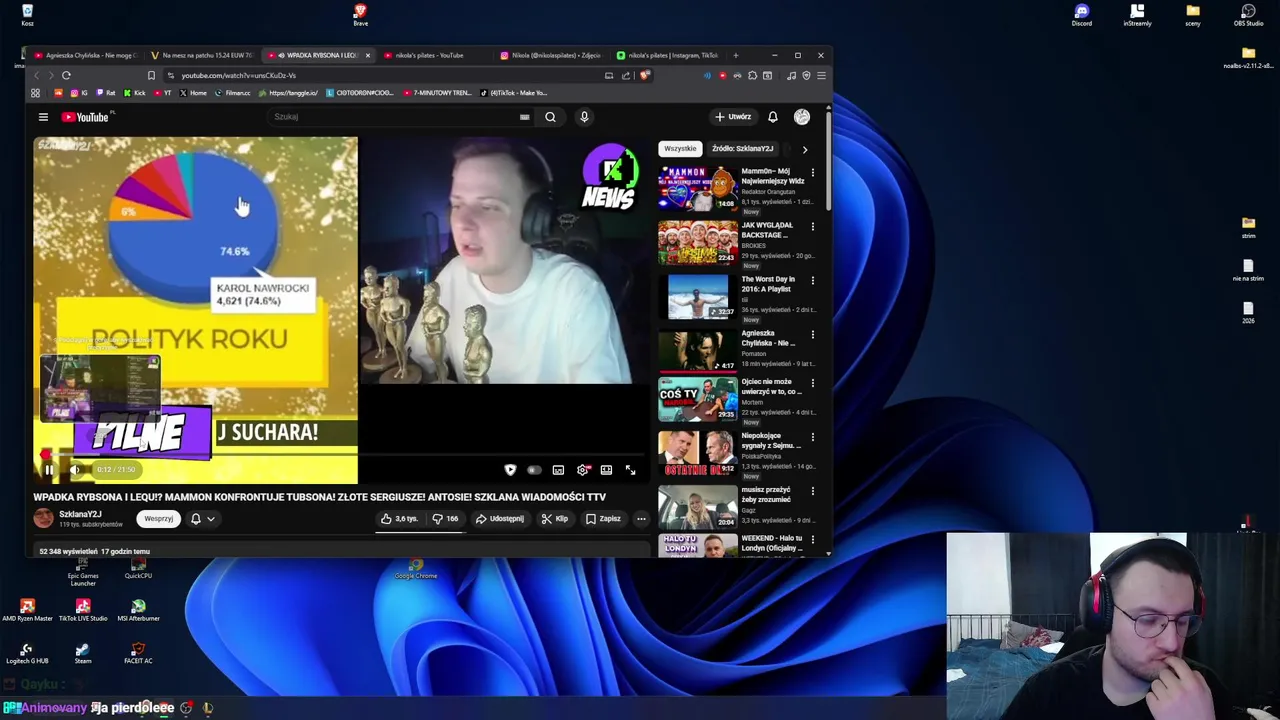Dislike the video with thumbs down
The image size is (1280, 720).
point(446,519)
